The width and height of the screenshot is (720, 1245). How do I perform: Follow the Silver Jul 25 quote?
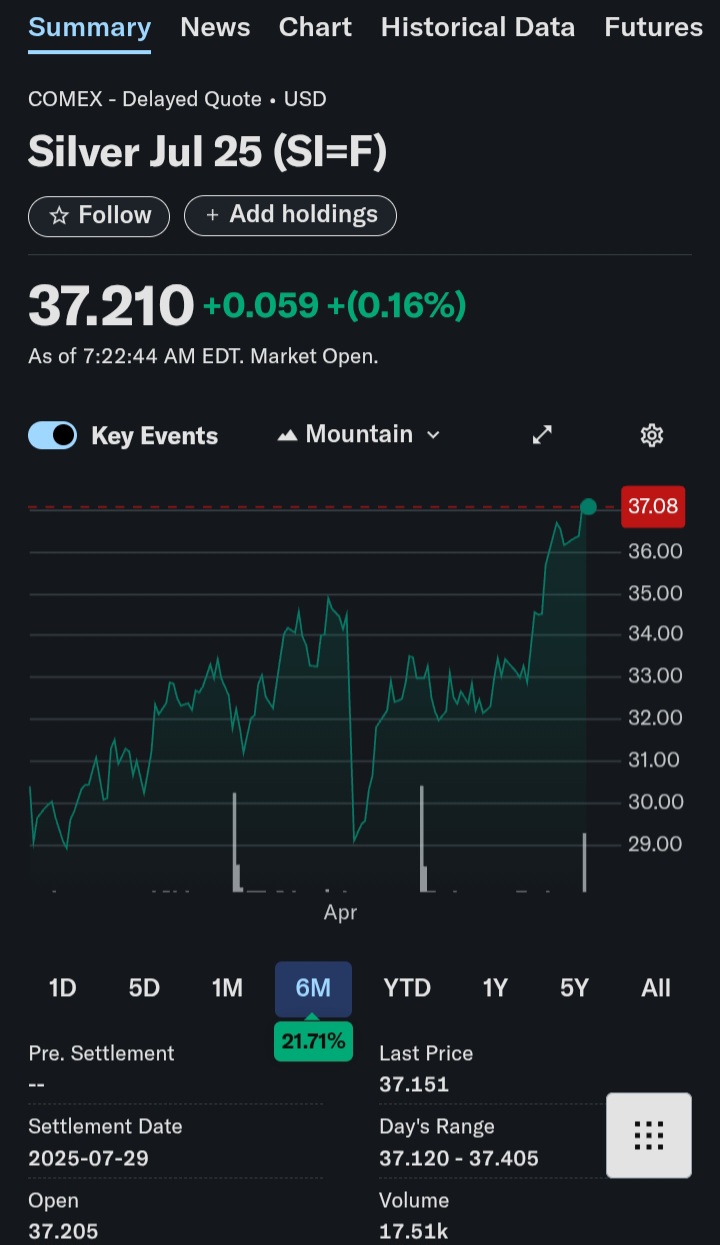pos(99,215)
